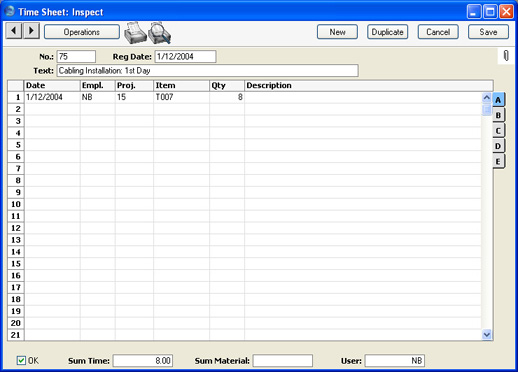Maximize the Time Sheet window
Viewport: 518px width, 372px height.
(490, 12)
